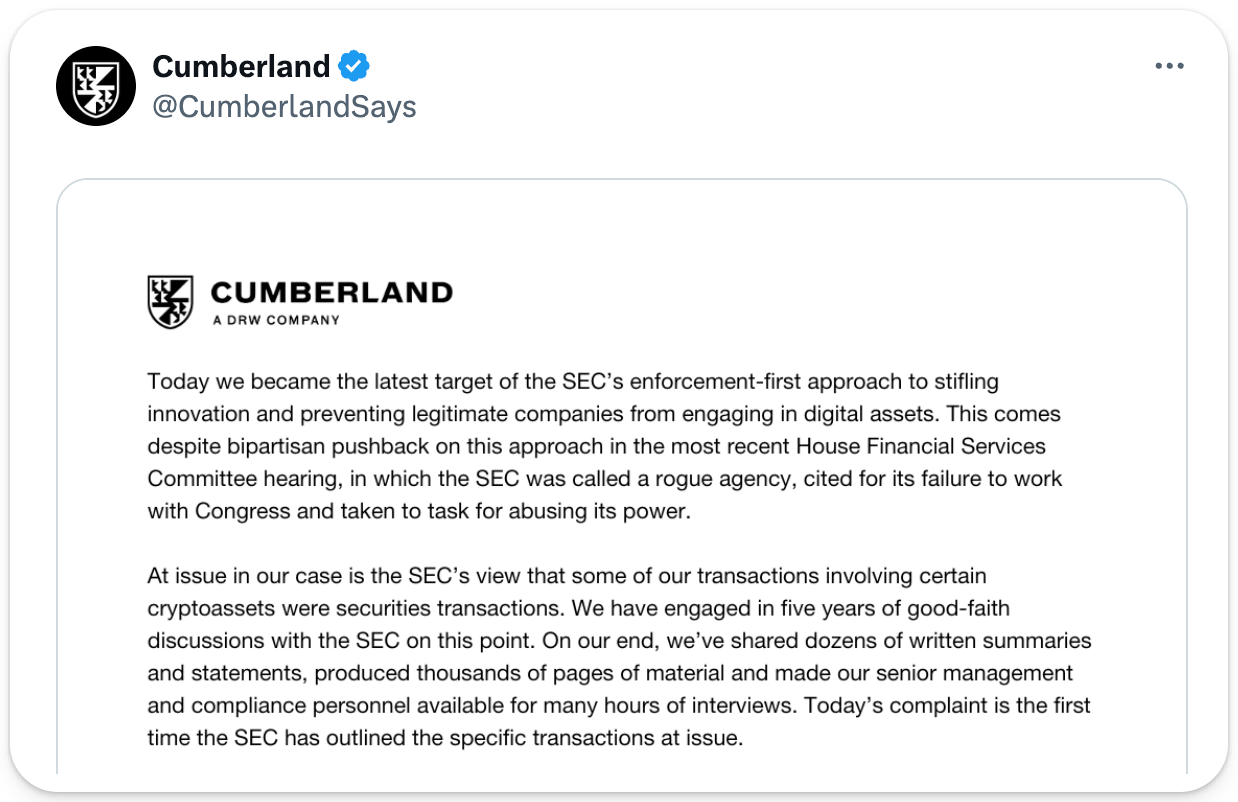Open the Cumberland profile avatar
This screenshot has height=802, width=1238.
95,86
